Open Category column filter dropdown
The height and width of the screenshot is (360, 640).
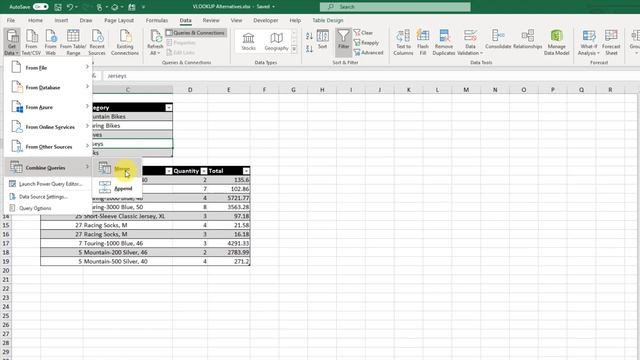pos(169,107)
